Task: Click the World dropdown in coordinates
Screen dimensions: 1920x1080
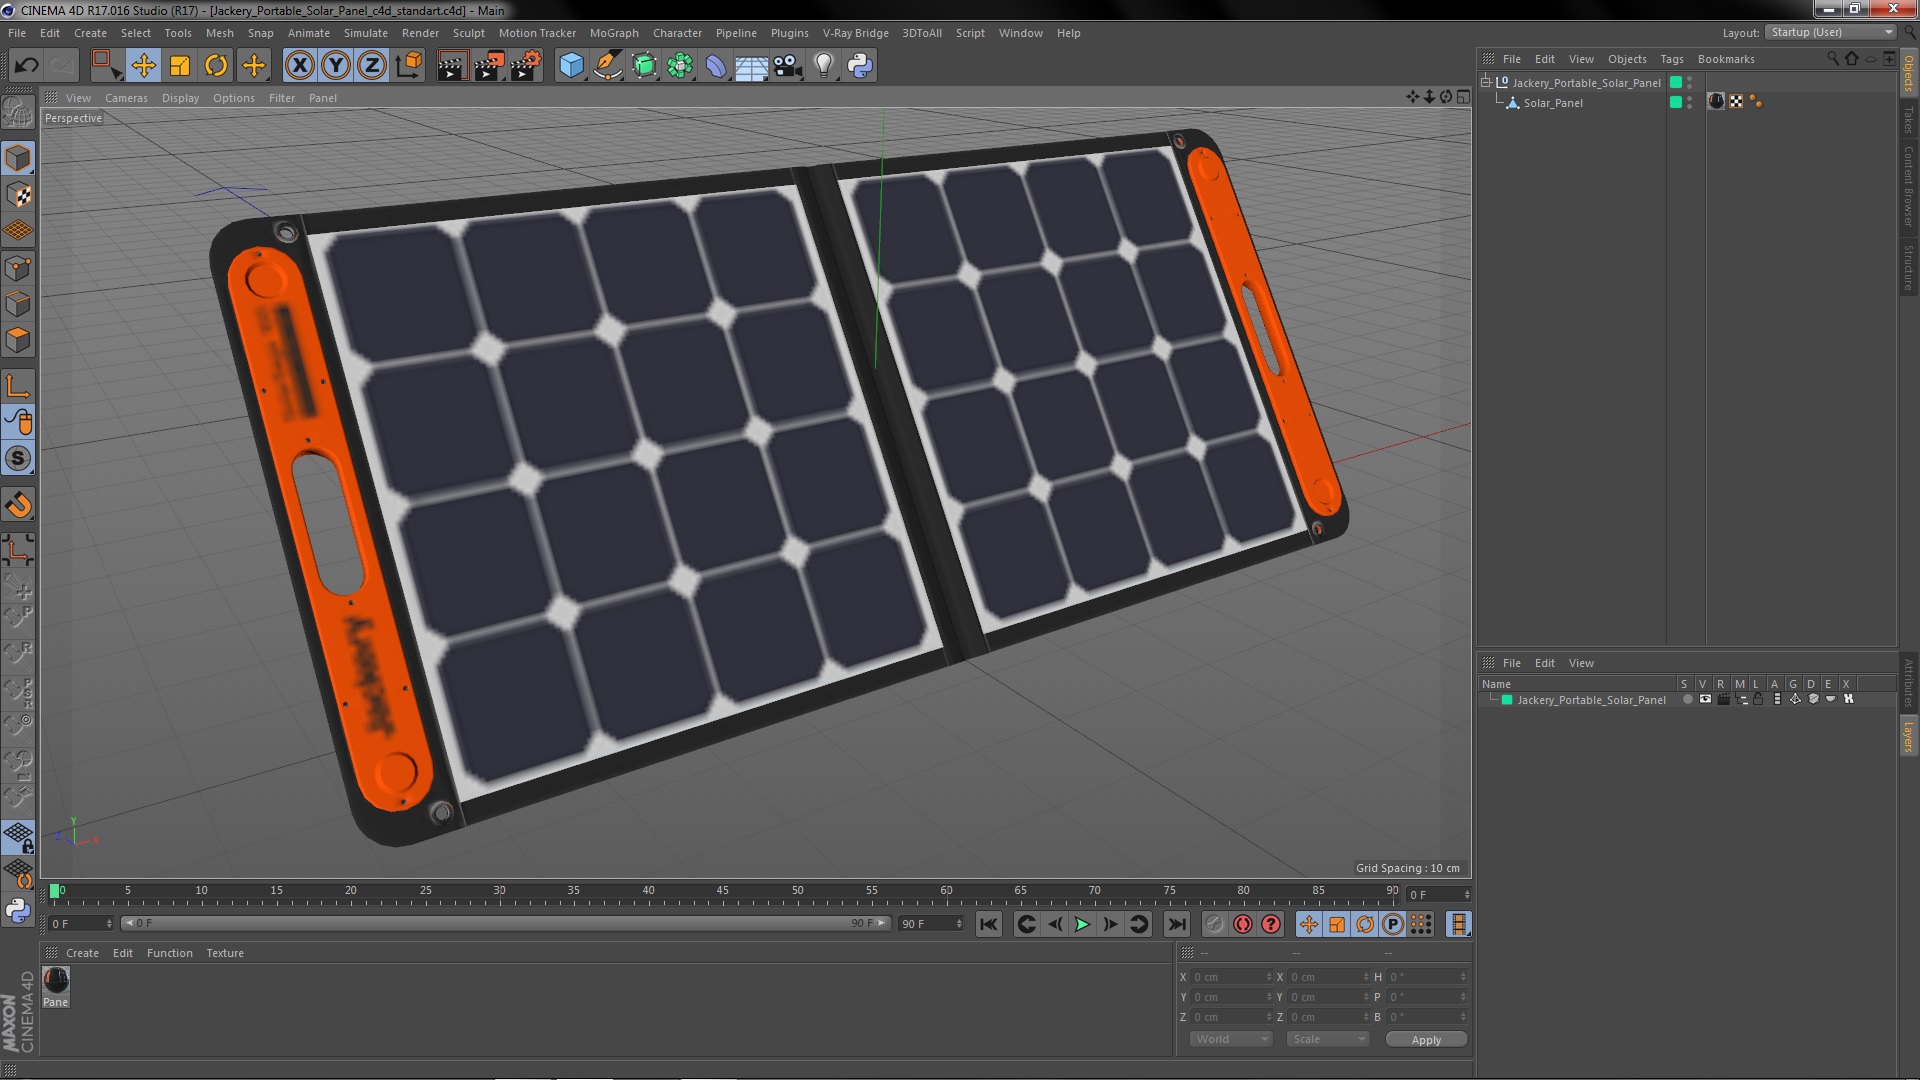Action: [x=1225, y=1039]
